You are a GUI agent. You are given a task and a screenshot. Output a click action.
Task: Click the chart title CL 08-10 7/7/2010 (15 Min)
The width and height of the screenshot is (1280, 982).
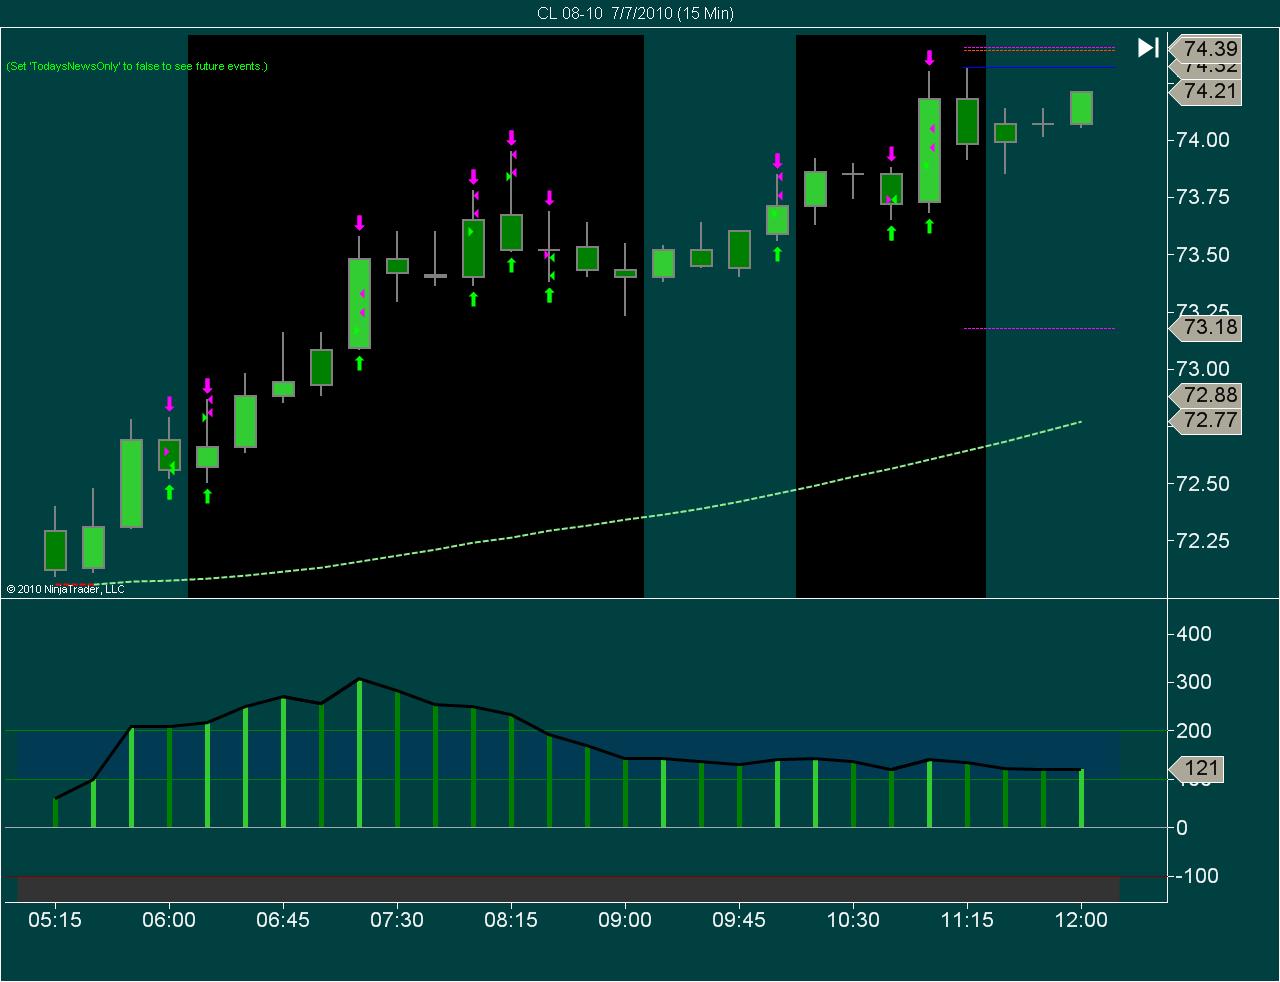point(635,13)
